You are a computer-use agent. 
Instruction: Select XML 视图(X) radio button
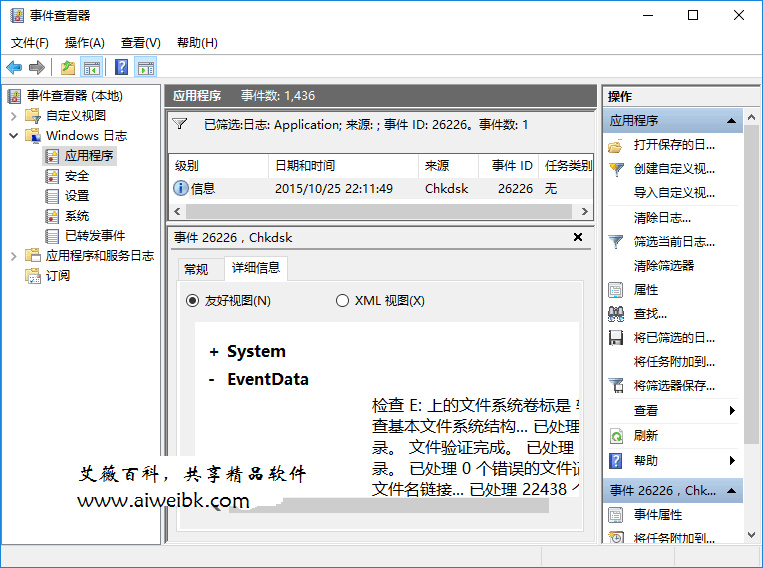coord(343,301)
